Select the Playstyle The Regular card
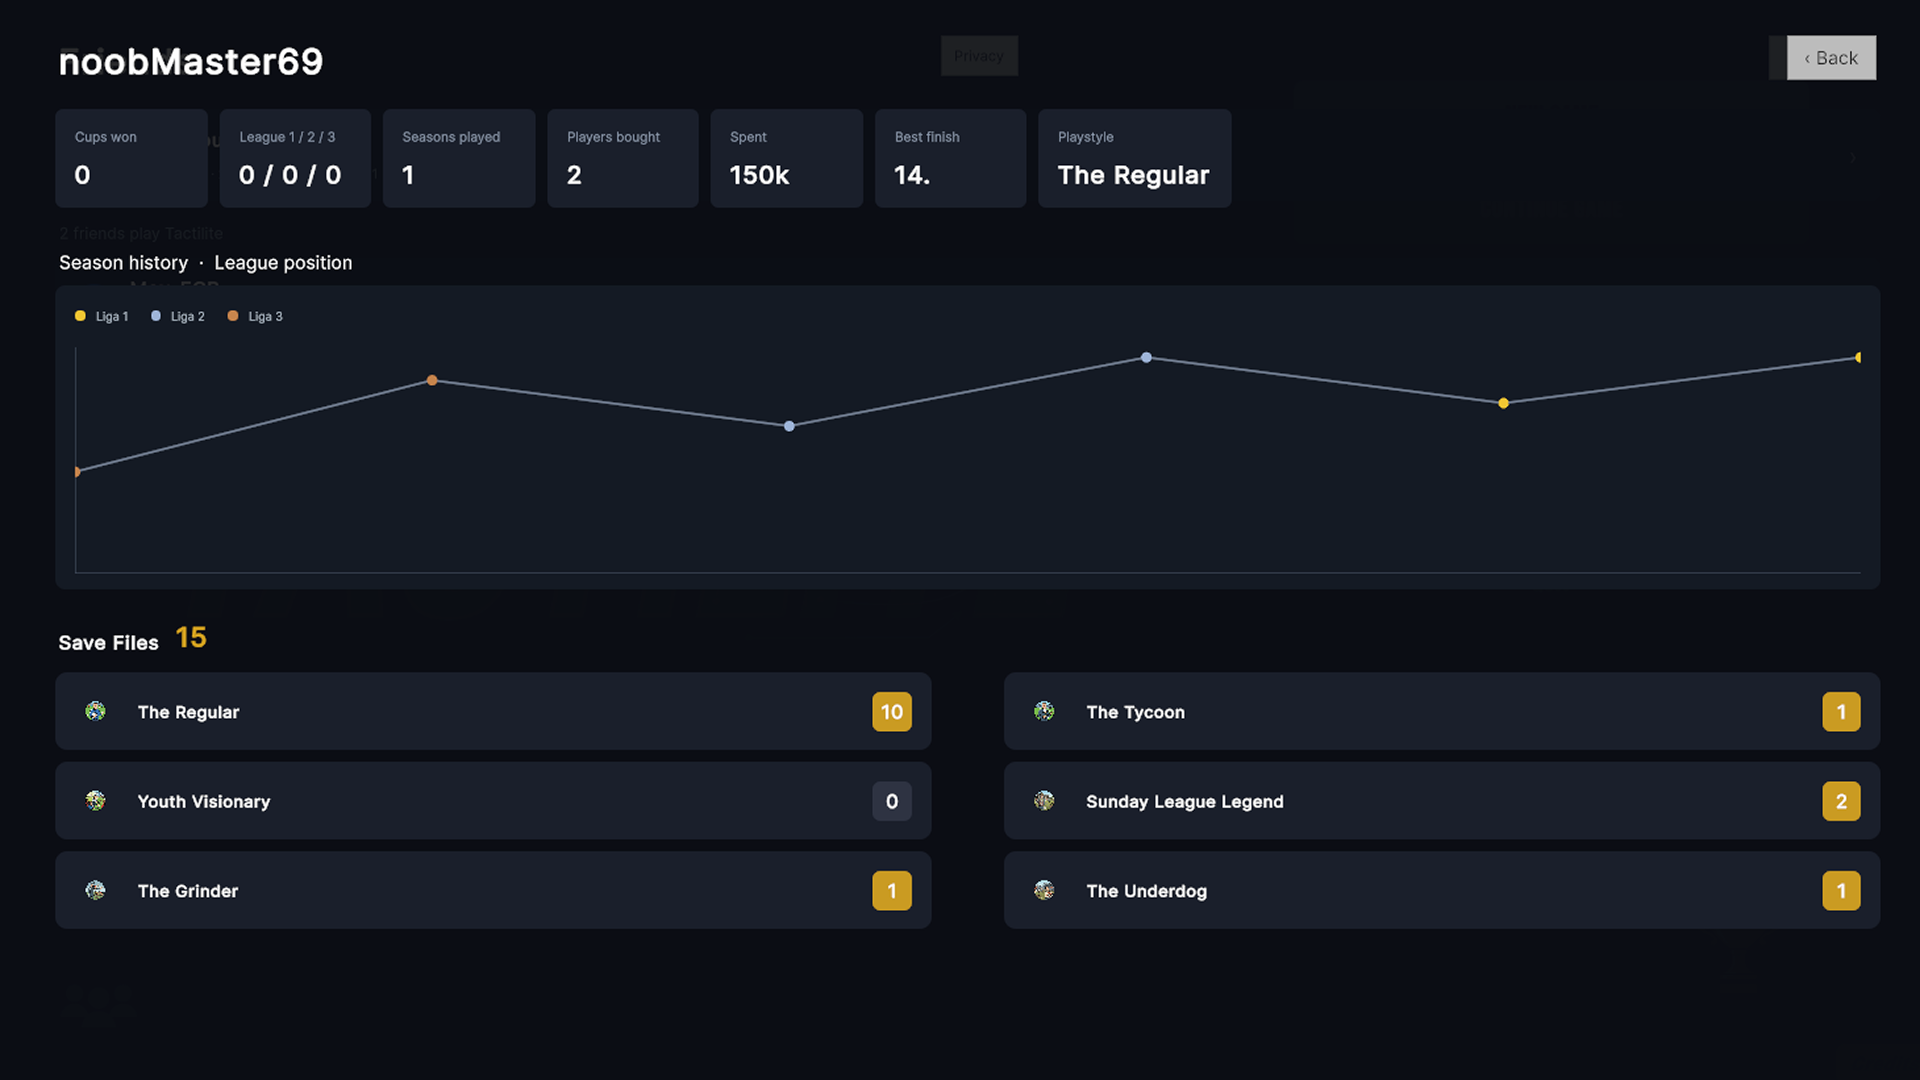The image size is (1920, 1080). pos(1134,158)
